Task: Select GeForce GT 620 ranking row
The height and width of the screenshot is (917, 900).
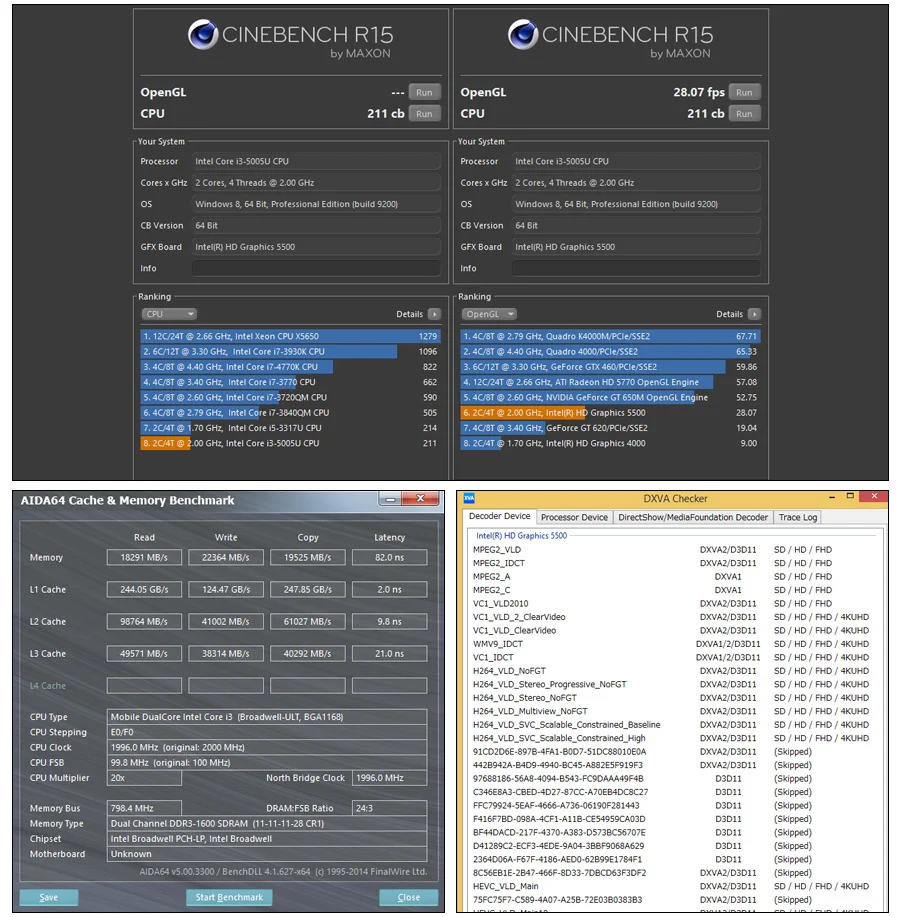Action: pyautogui.click(x=610, y=428)
